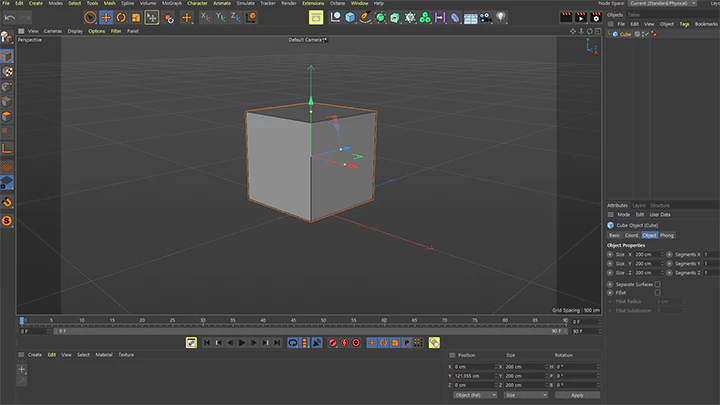The image size is (720, 405).
Task: Toggle Rotation keyframe recording icon
Action: click(x=383, y=343)
